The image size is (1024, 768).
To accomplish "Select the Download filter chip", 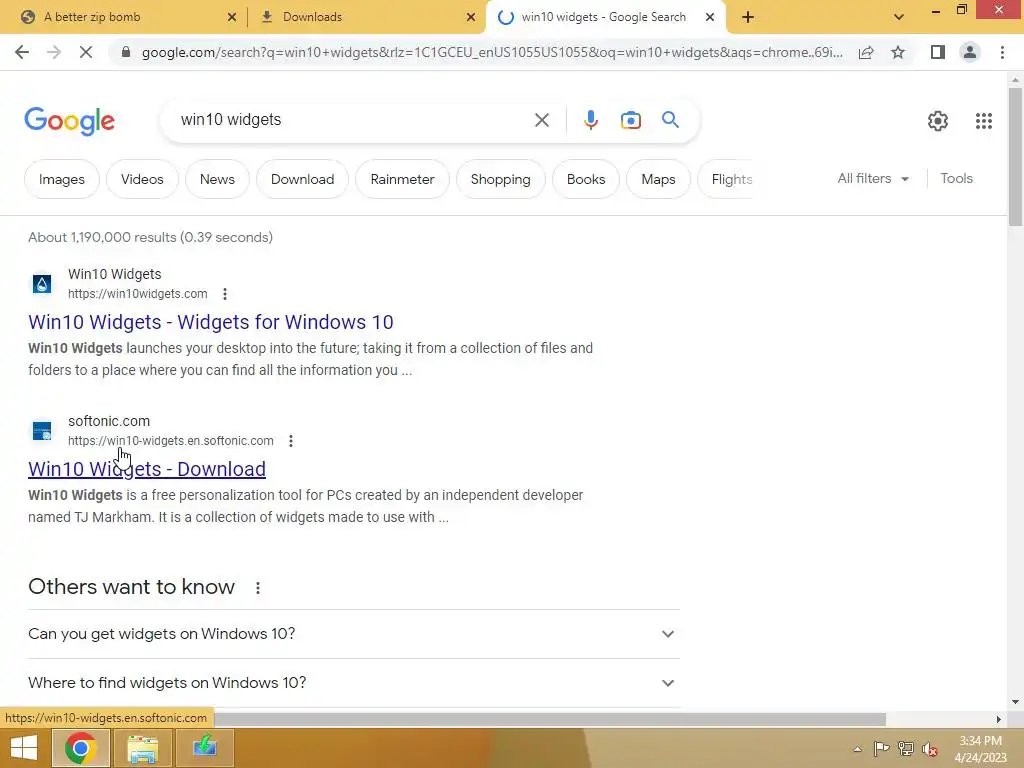I will [302, 179].
